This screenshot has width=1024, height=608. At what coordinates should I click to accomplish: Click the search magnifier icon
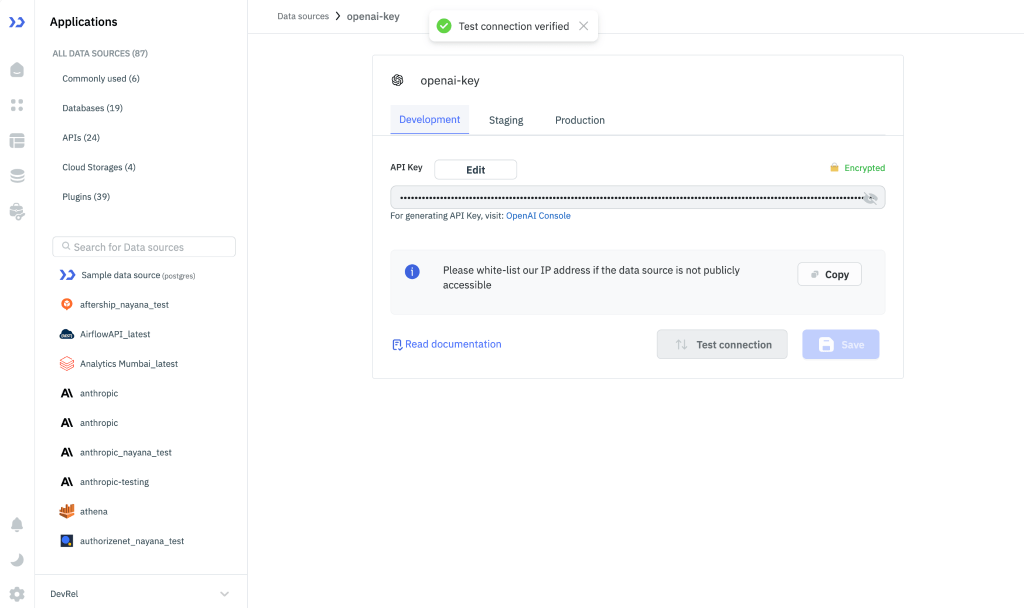coord(66,246)
